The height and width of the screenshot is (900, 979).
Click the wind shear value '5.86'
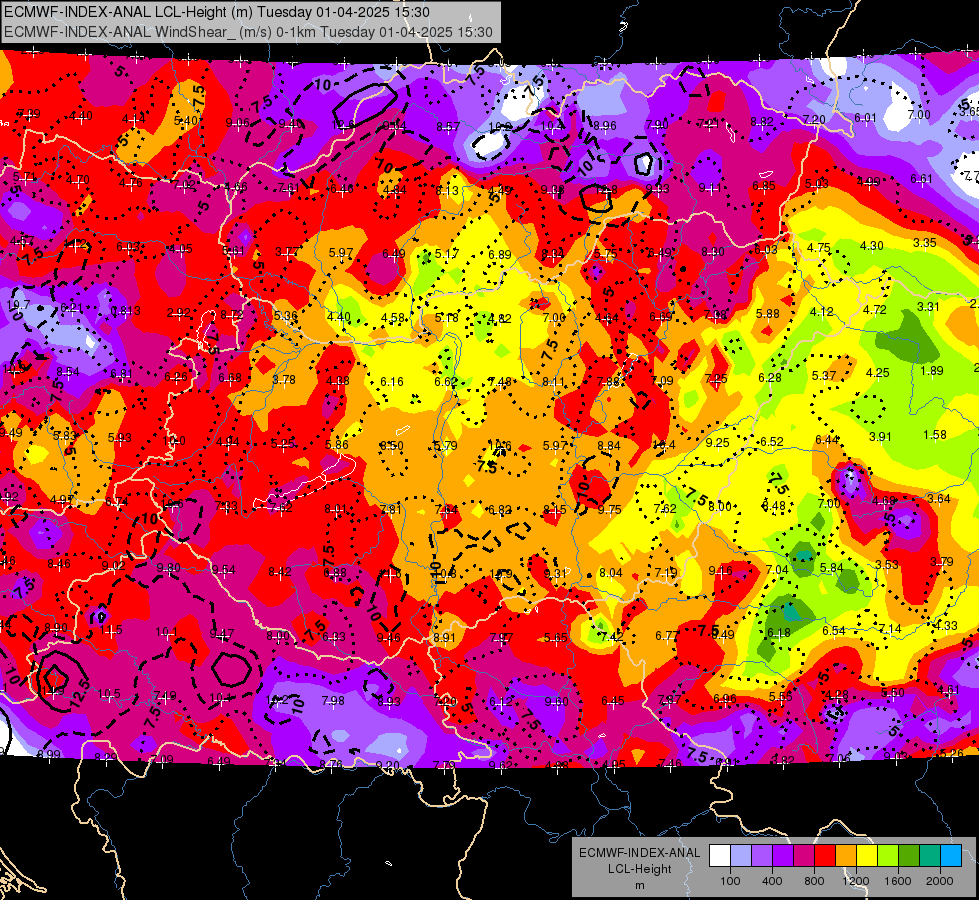[x=337, y=445]
